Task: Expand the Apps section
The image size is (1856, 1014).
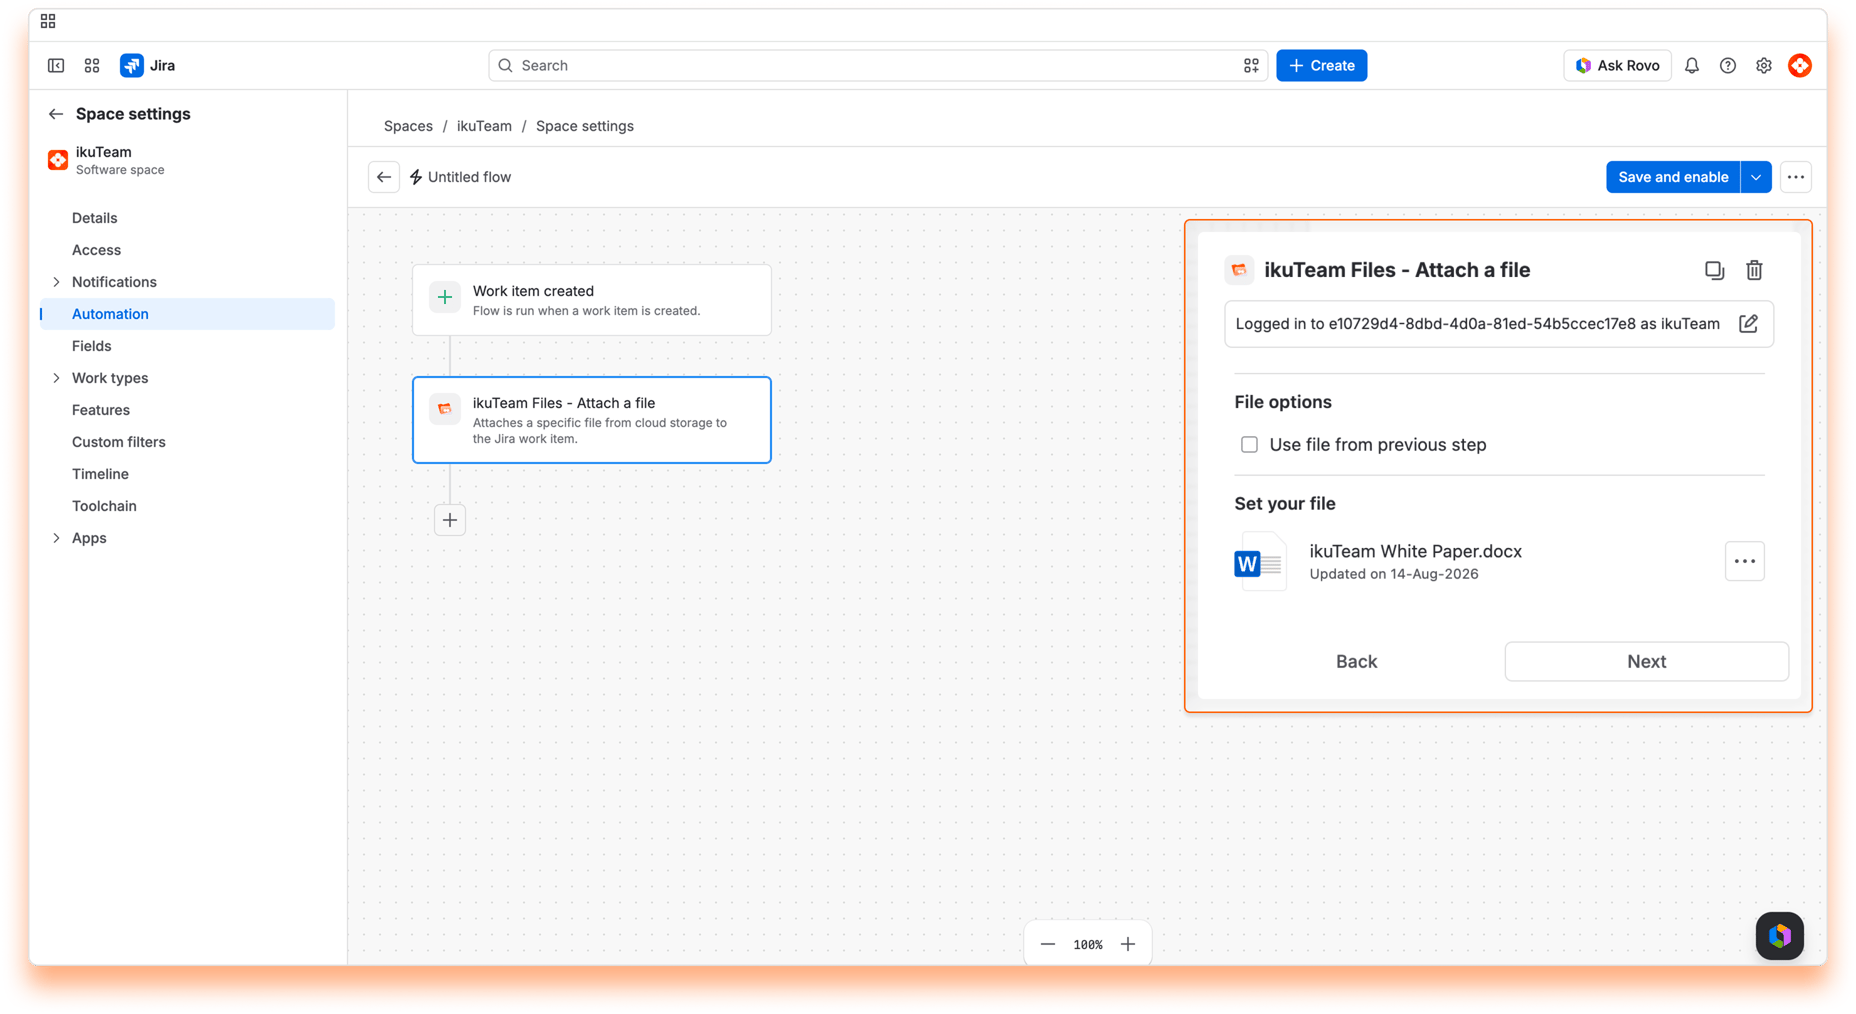Action: [x=56, y=538]
